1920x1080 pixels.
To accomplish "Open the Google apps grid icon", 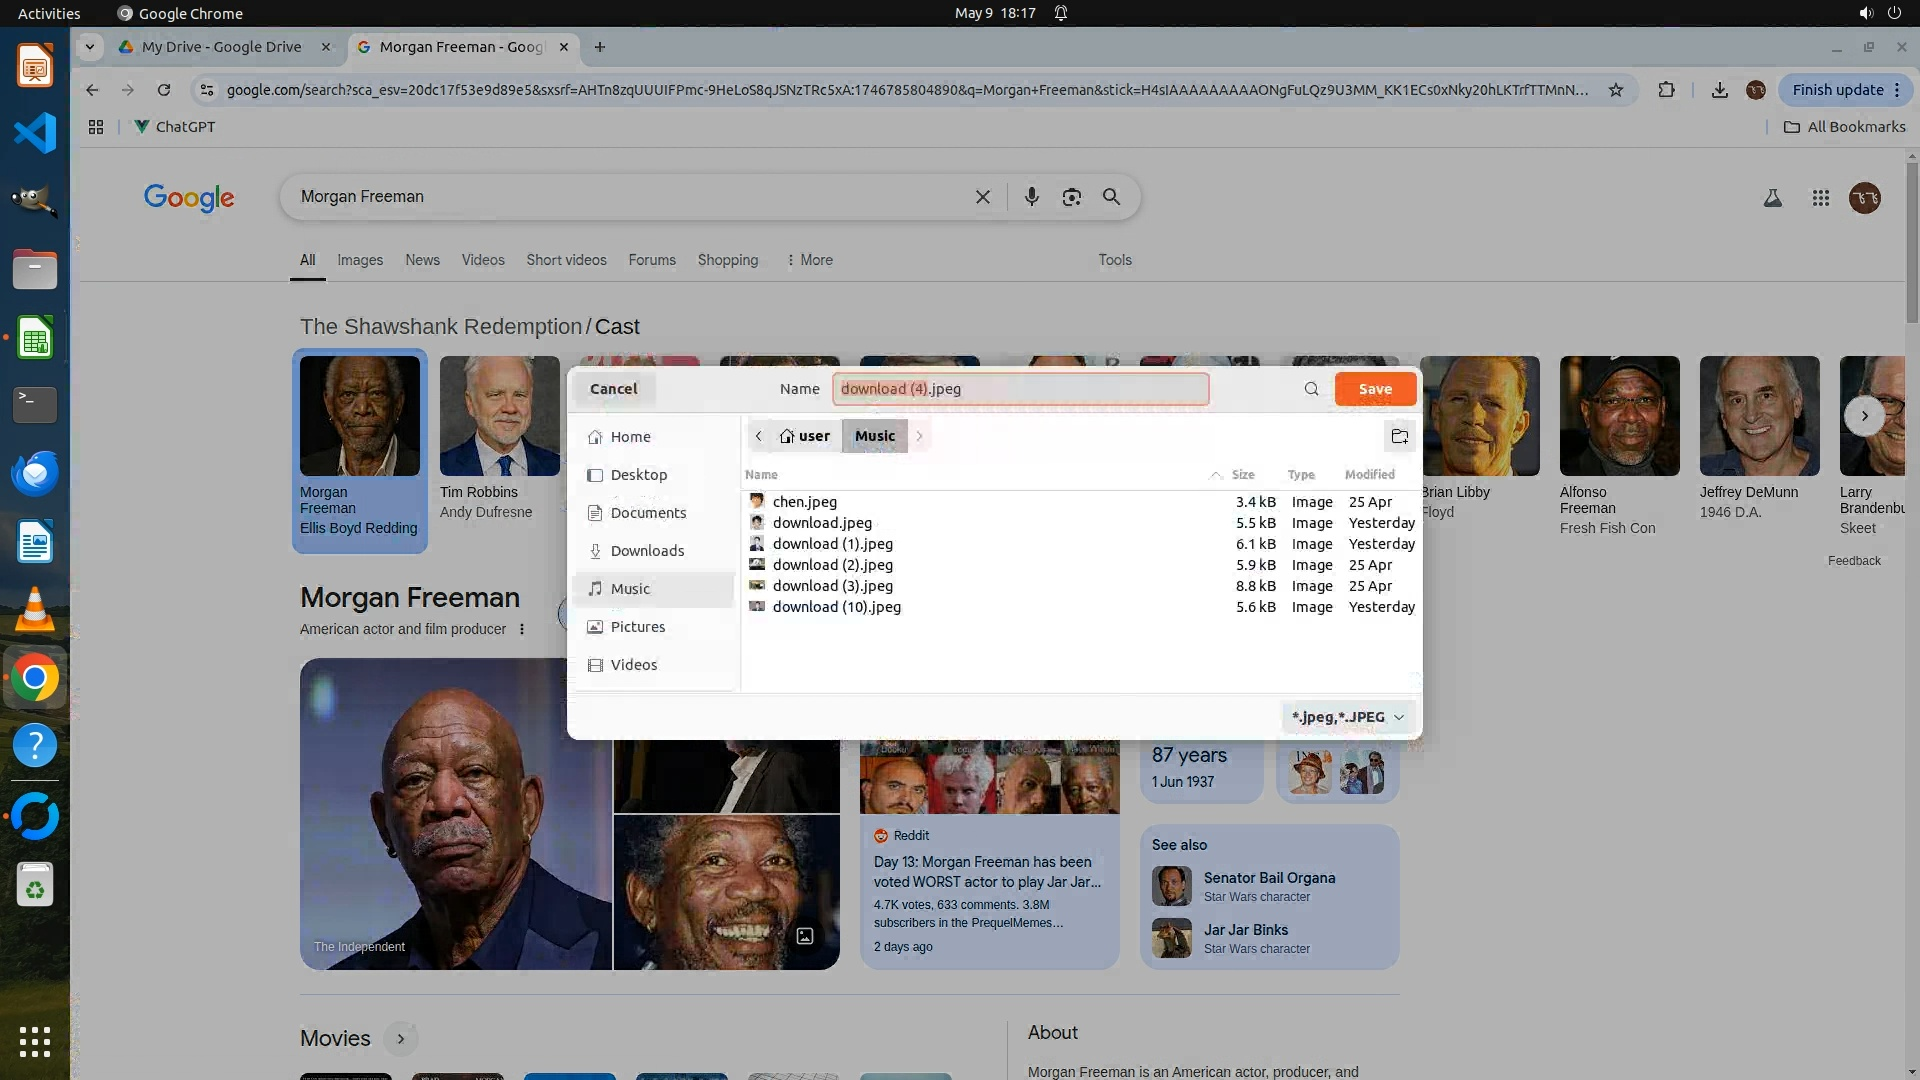I will 1820,198.
